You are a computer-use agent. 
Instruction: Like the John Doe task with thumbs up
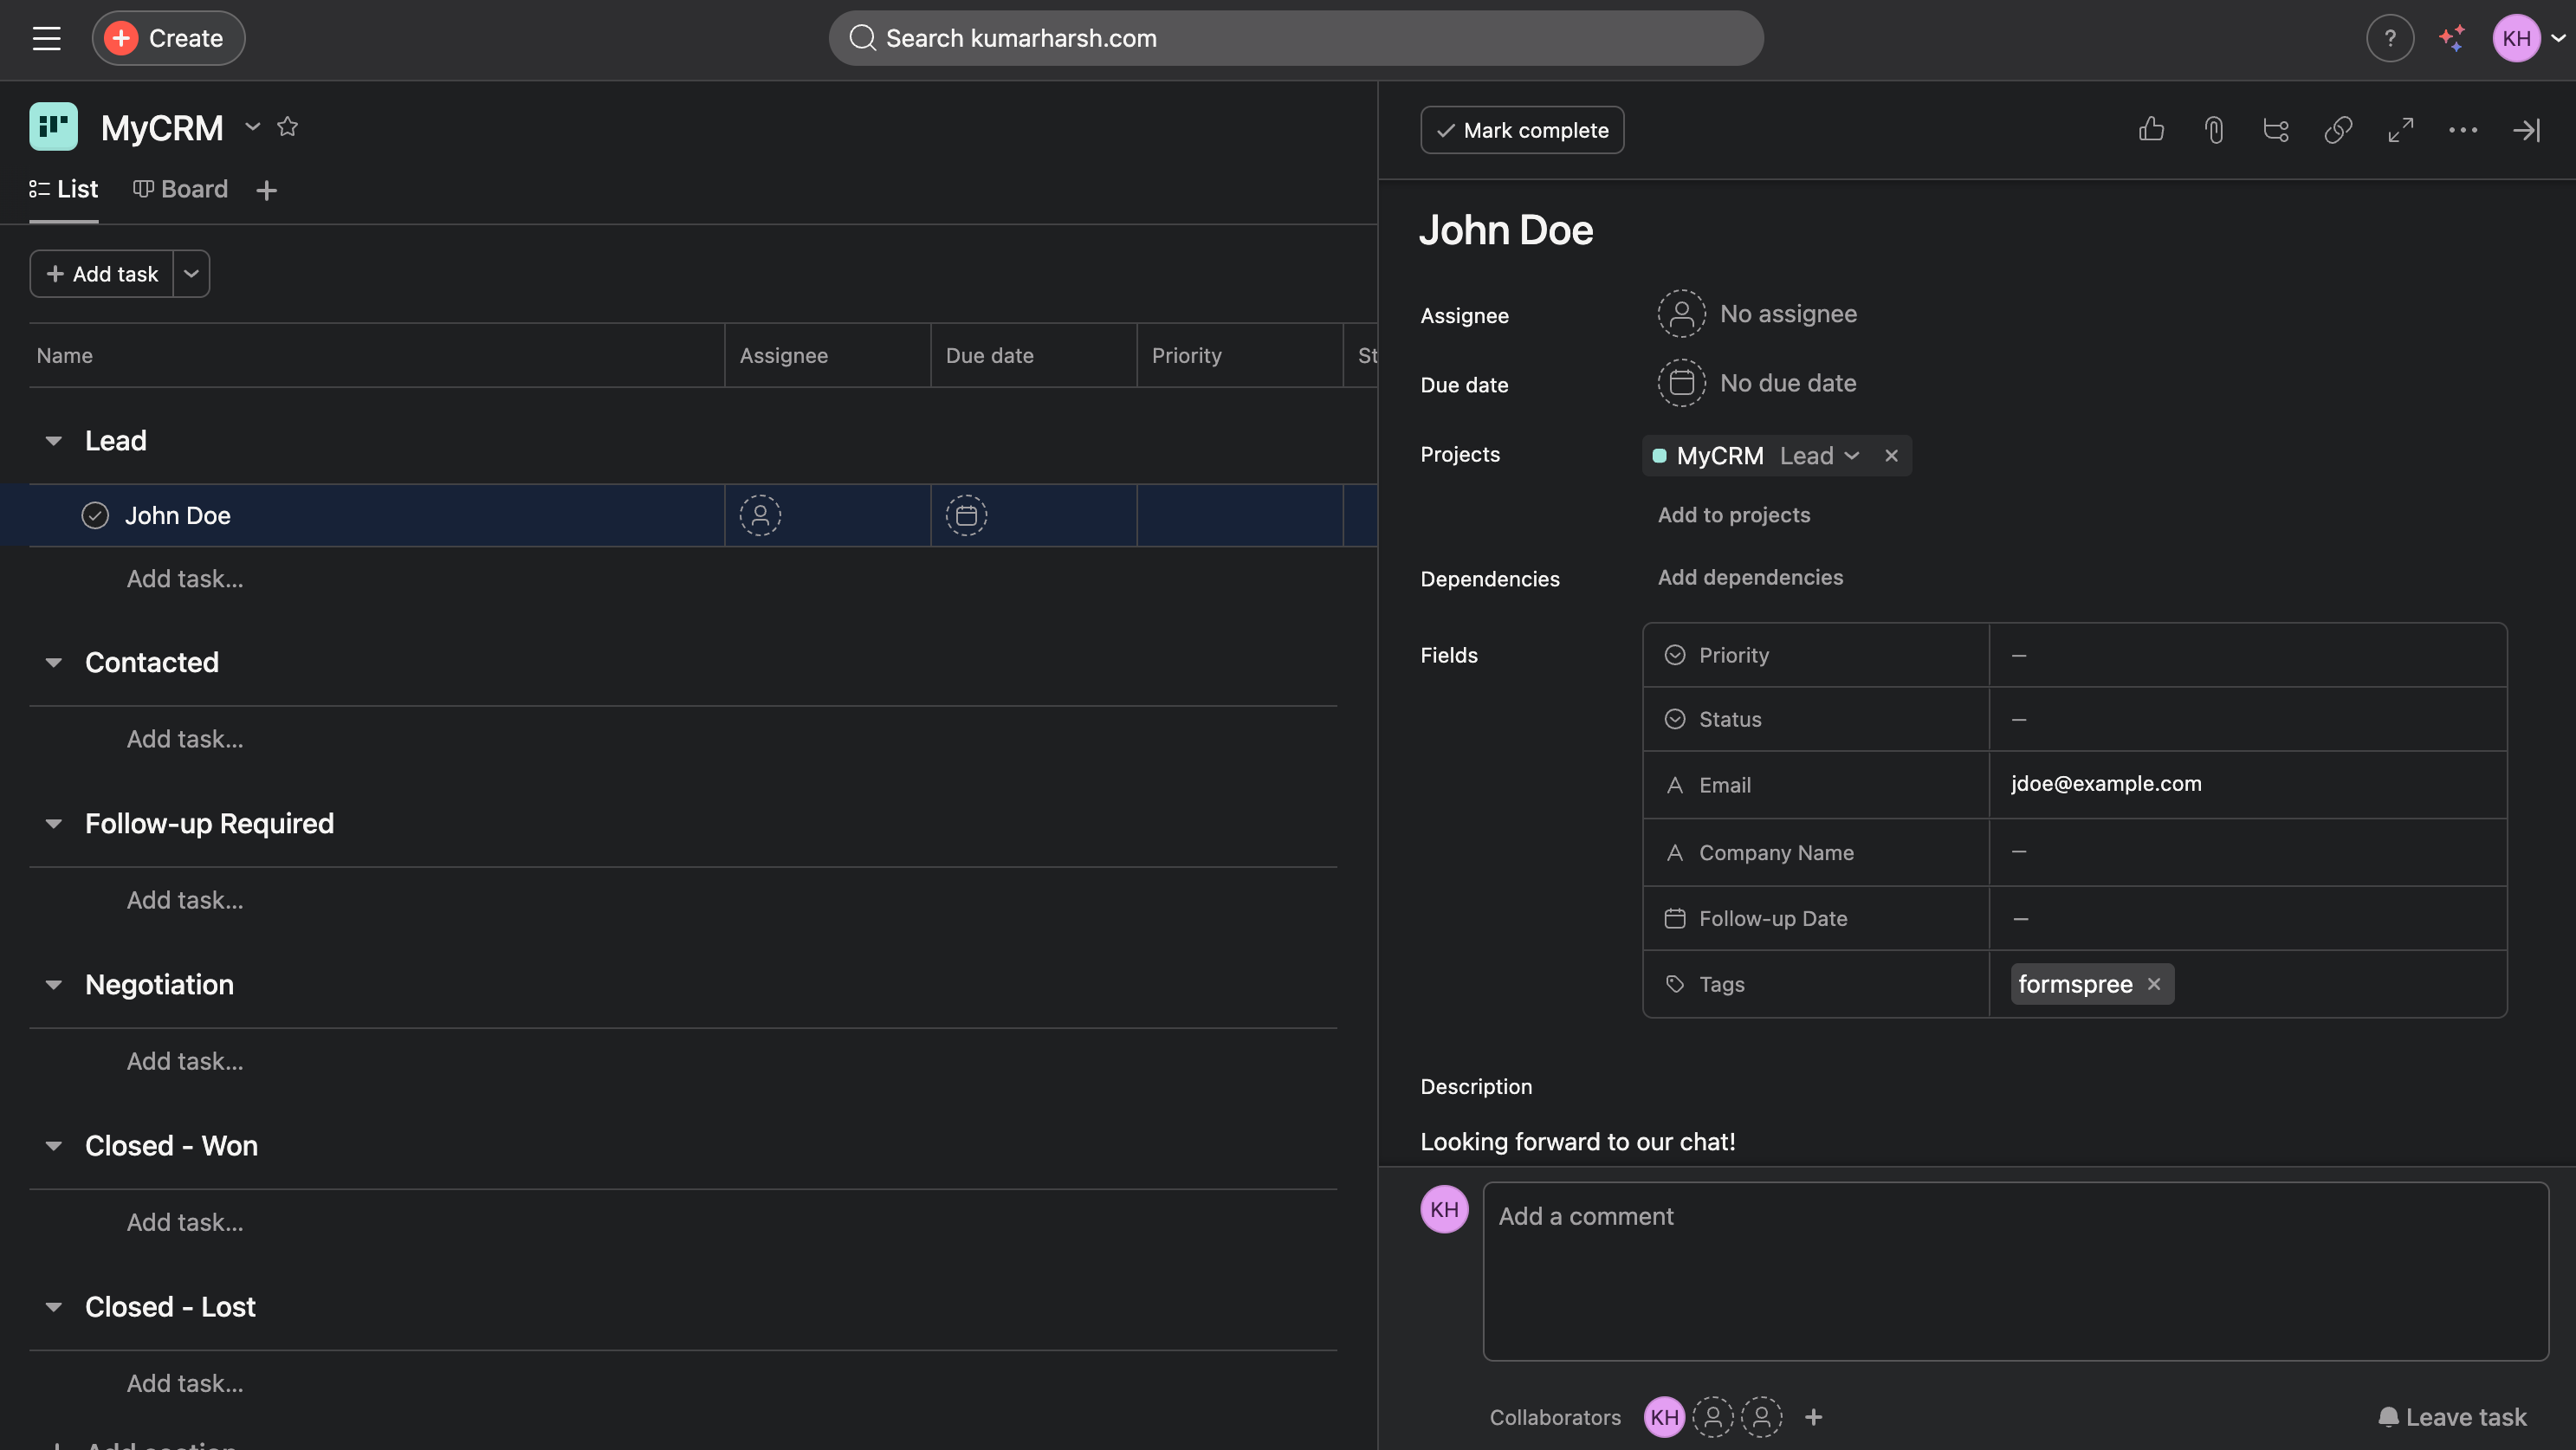pos(2151,130)
